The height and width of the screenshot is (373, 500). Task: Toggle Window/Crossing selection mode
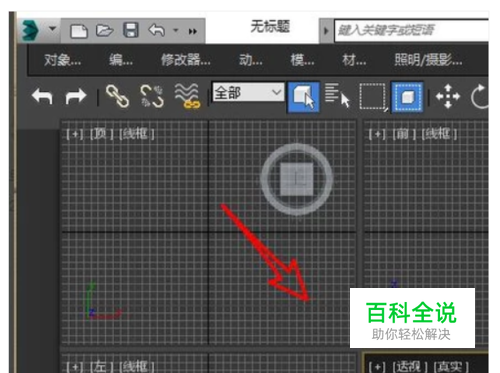coord(407,97)
